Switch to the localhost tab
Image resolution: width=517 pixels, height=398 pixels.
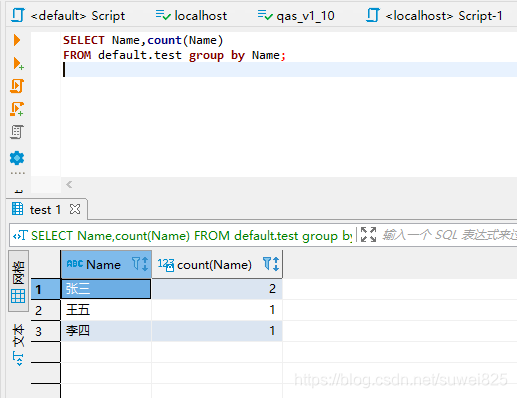coord(191,15)
